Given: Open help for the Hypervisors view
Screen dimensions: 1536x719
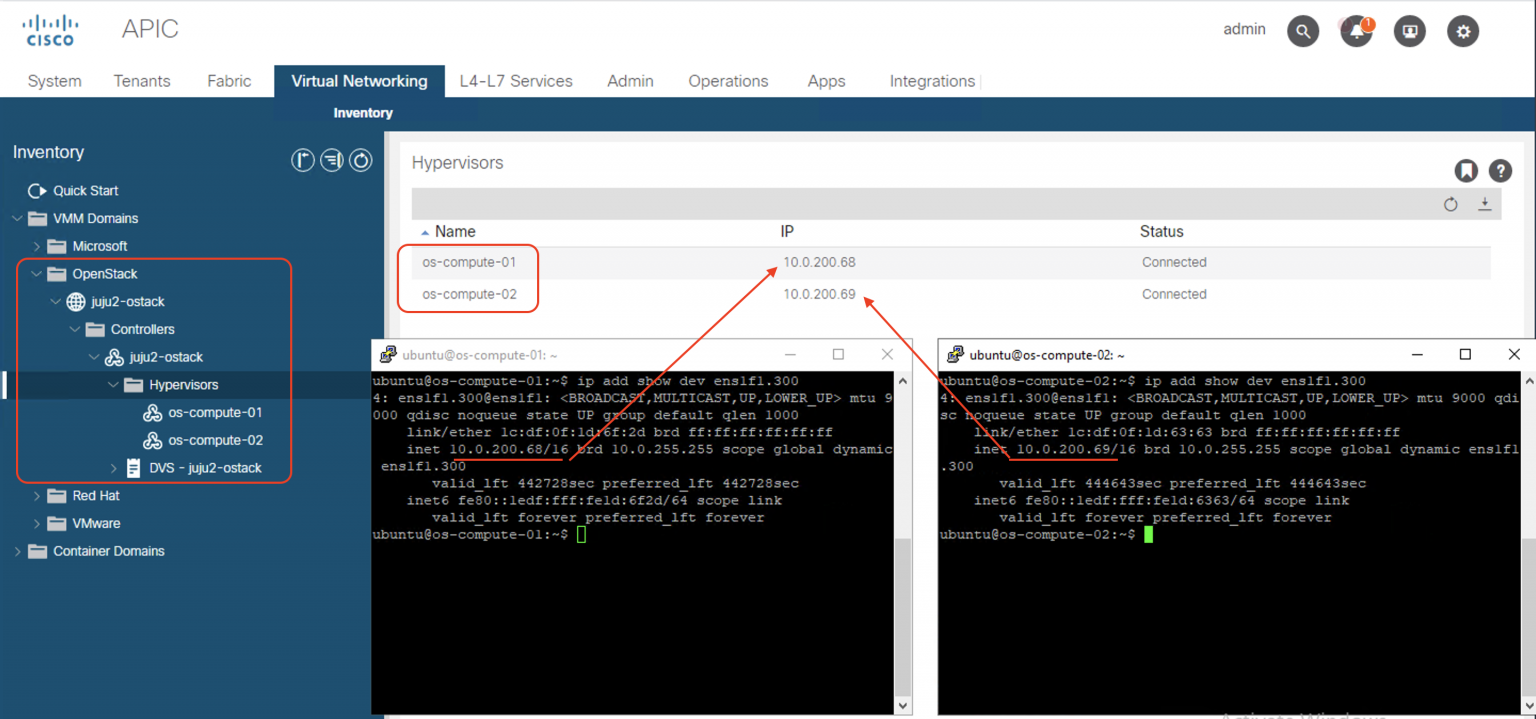Looking at the screenshot, I should tap(1500, 170).
